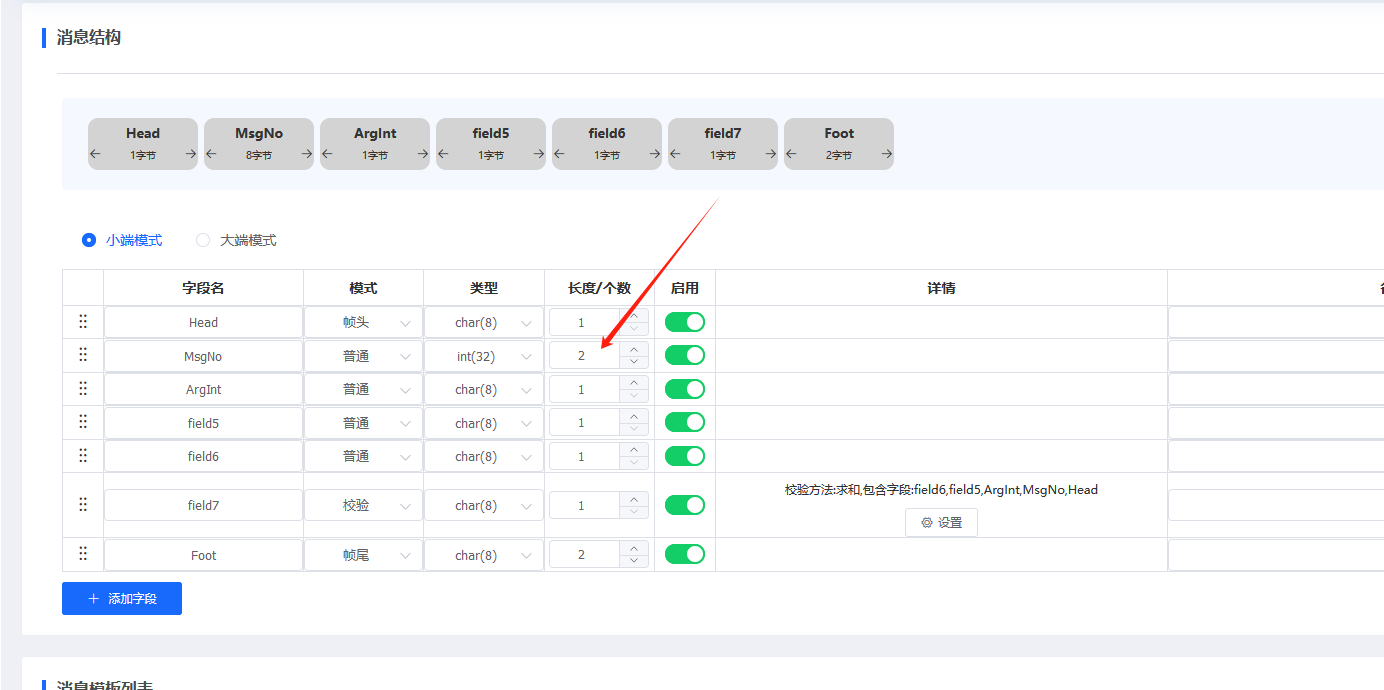This screenshot has width=1384, height=690.
Task: Decrease Foot length with down stepper
Action: tap(634, 561)
